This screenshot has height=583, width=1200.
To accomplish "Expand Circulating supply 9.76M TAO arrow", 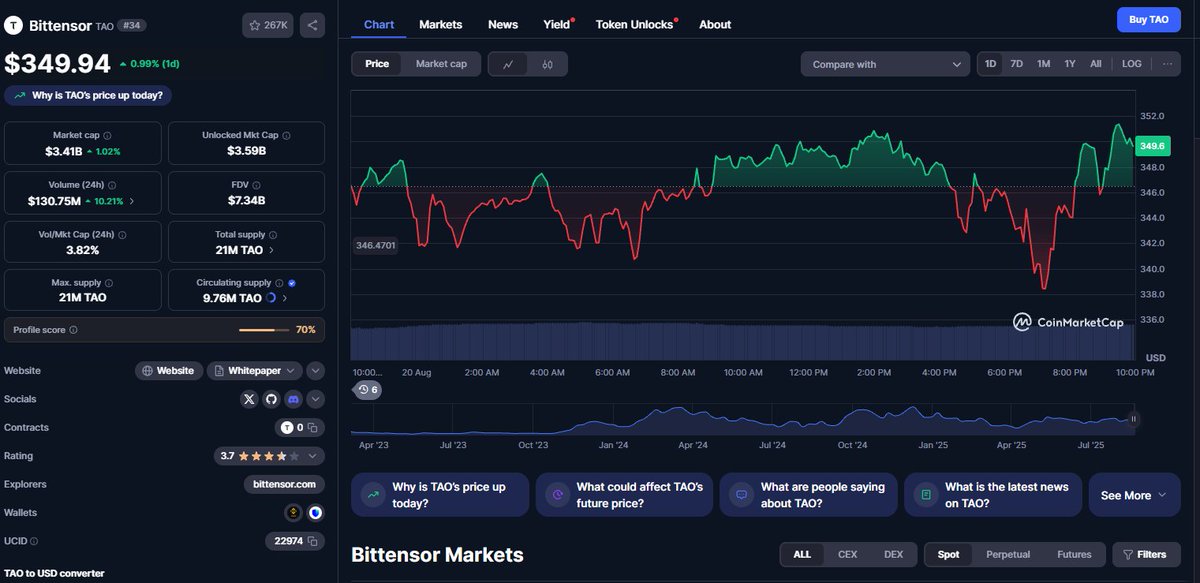I will [285, 298].
